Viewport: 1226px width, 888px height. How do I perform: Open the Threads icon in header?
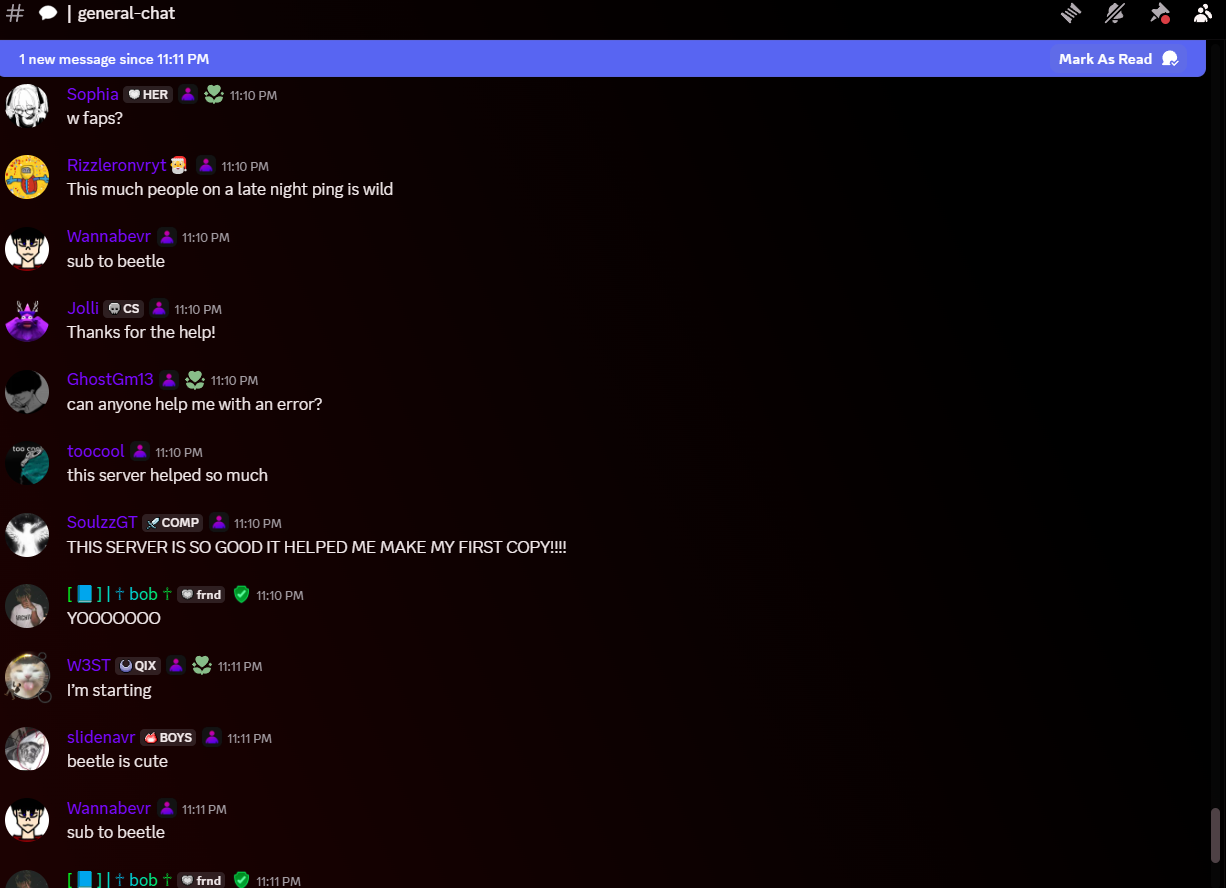pyautogui.click(x=1071, y=13)
